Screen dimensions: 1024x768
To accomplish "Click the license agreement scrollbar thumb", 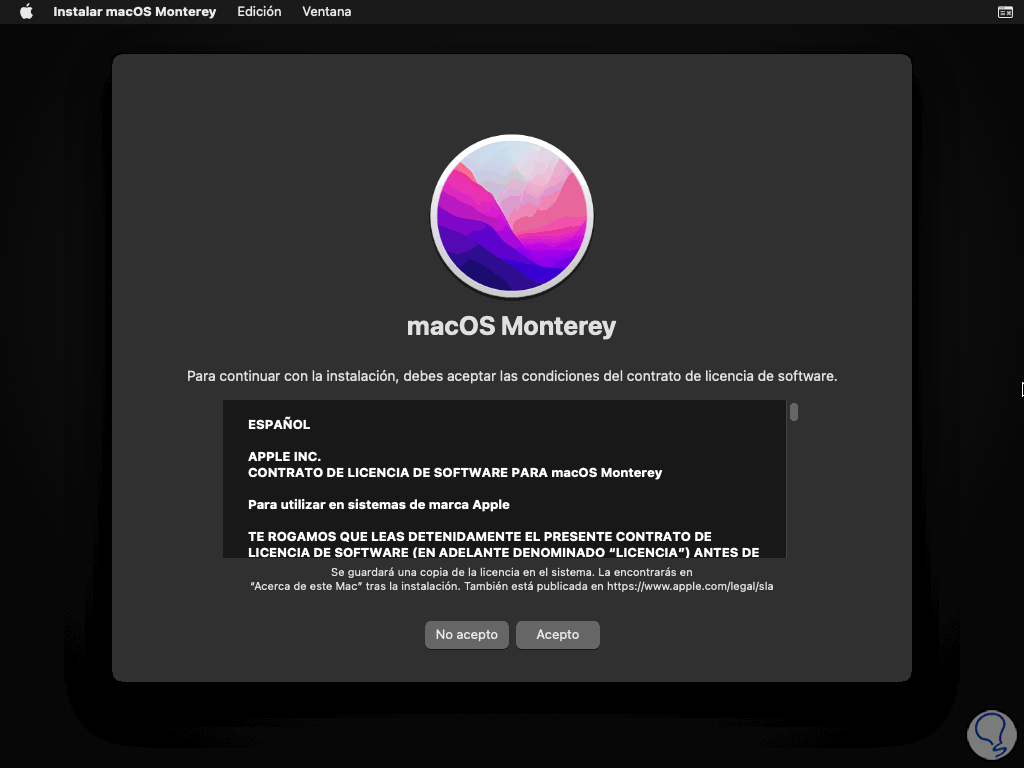I will click(x=793, y=412).
